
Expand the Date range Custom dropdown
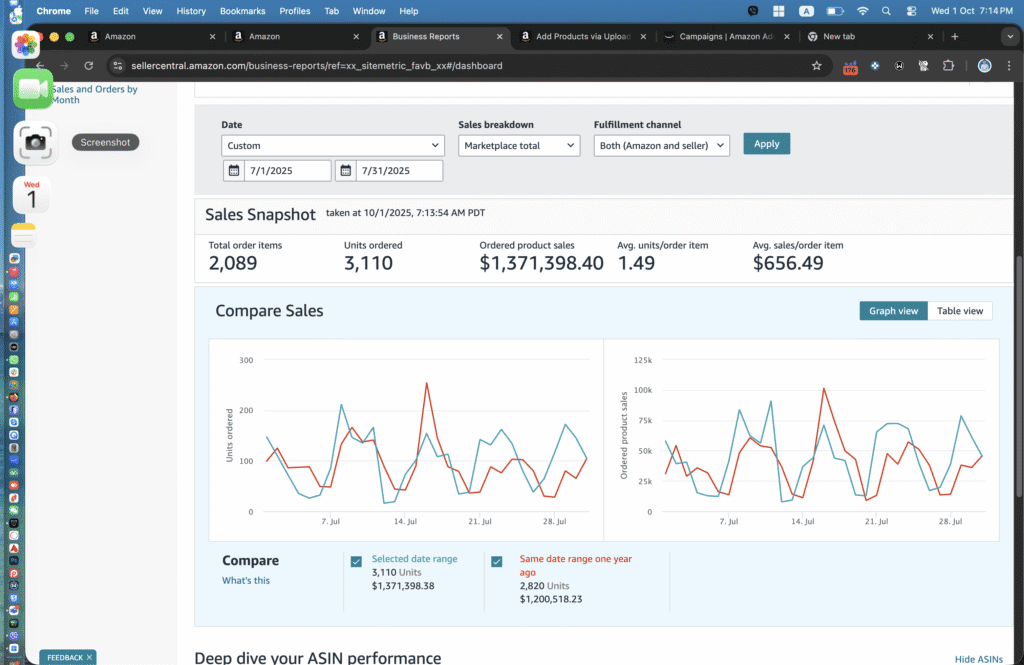tap(332, 145)
